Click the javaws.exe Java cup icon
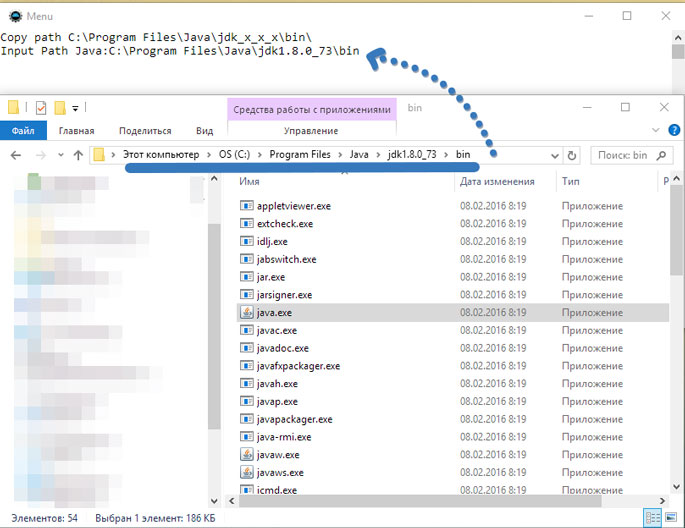Viewport: 685px width, 528px height. click(x=246, y=472)
